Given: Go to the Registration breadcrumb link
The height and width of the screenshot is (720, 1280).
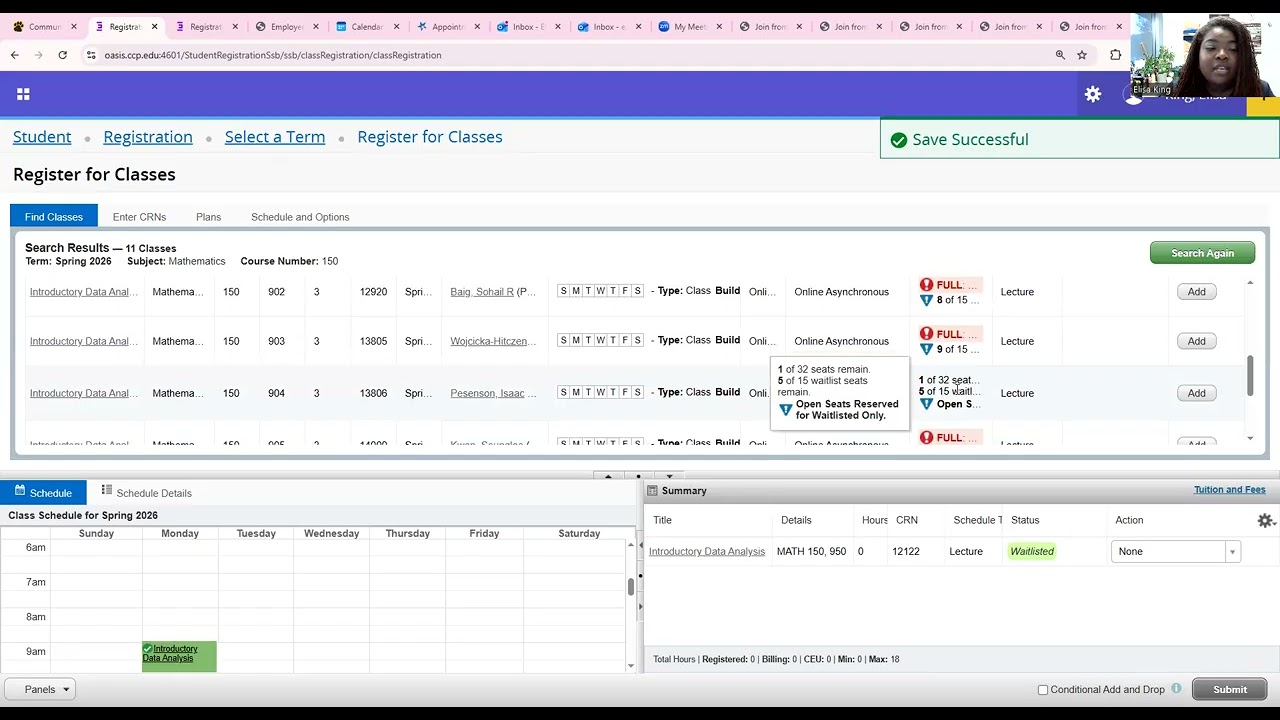Looking at the screenshot, I should click(x=148, y=137).
